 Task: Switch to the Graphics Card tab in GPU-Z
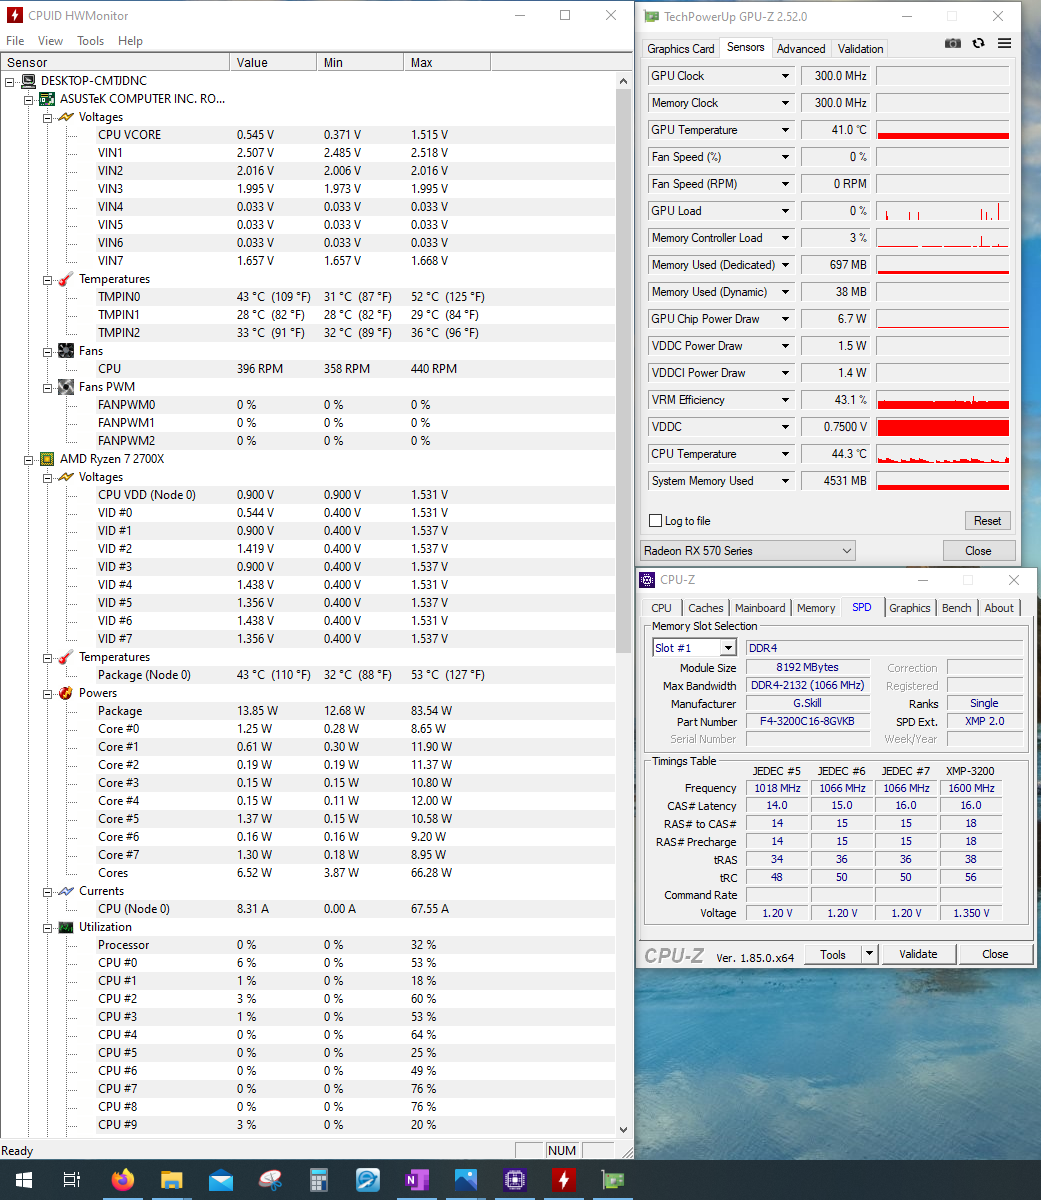pos(681,49)
